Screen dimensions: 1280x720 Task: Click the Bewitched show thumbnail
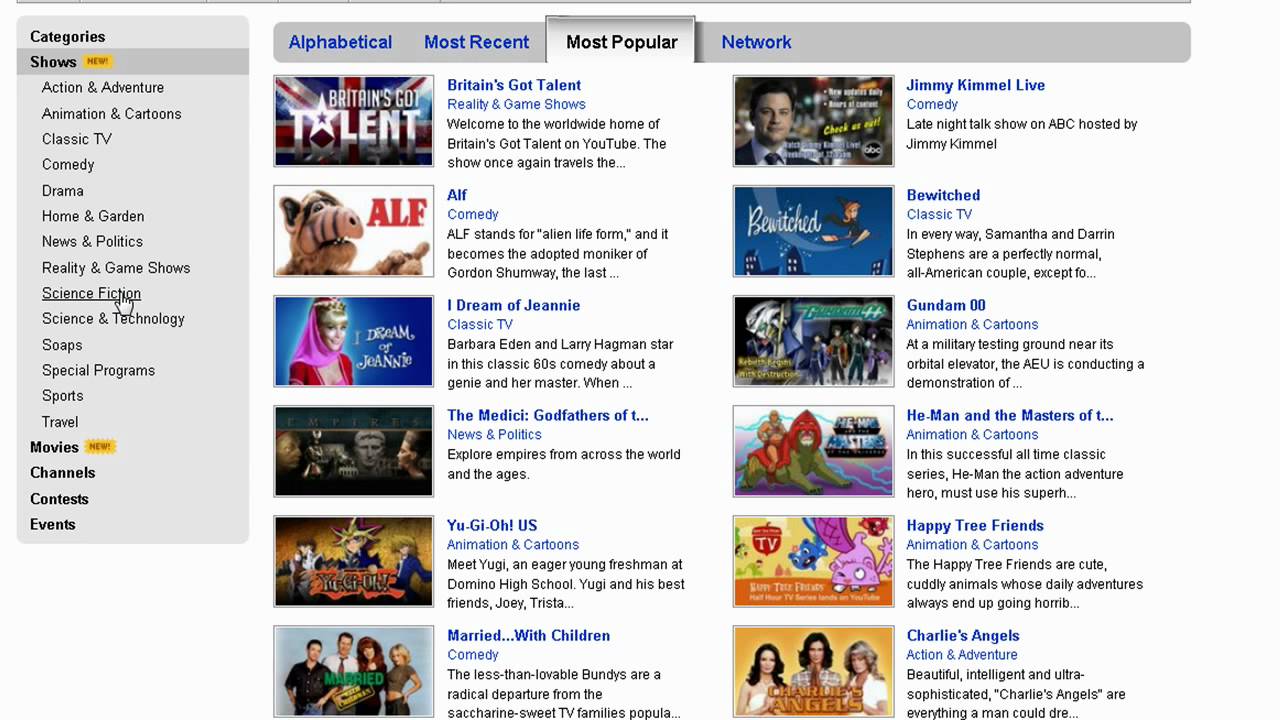point(813,231)
